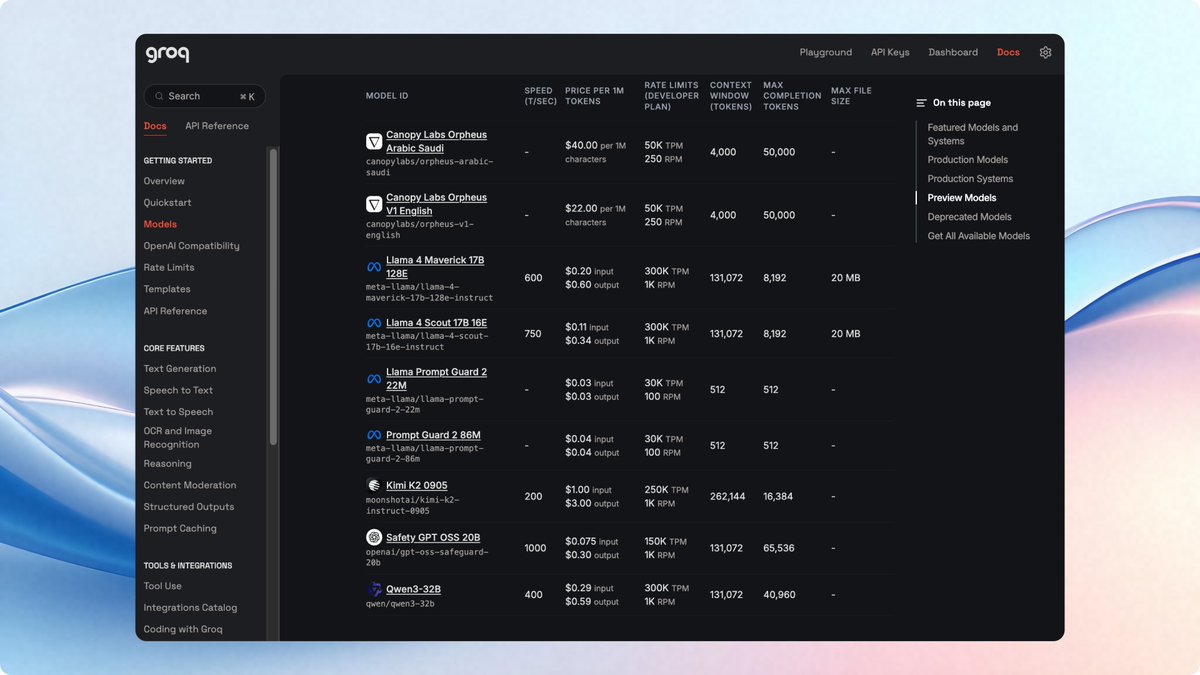Open Speech to Text docs
Viewport: 1200px width, 675px height.
(x=178, y=390)
